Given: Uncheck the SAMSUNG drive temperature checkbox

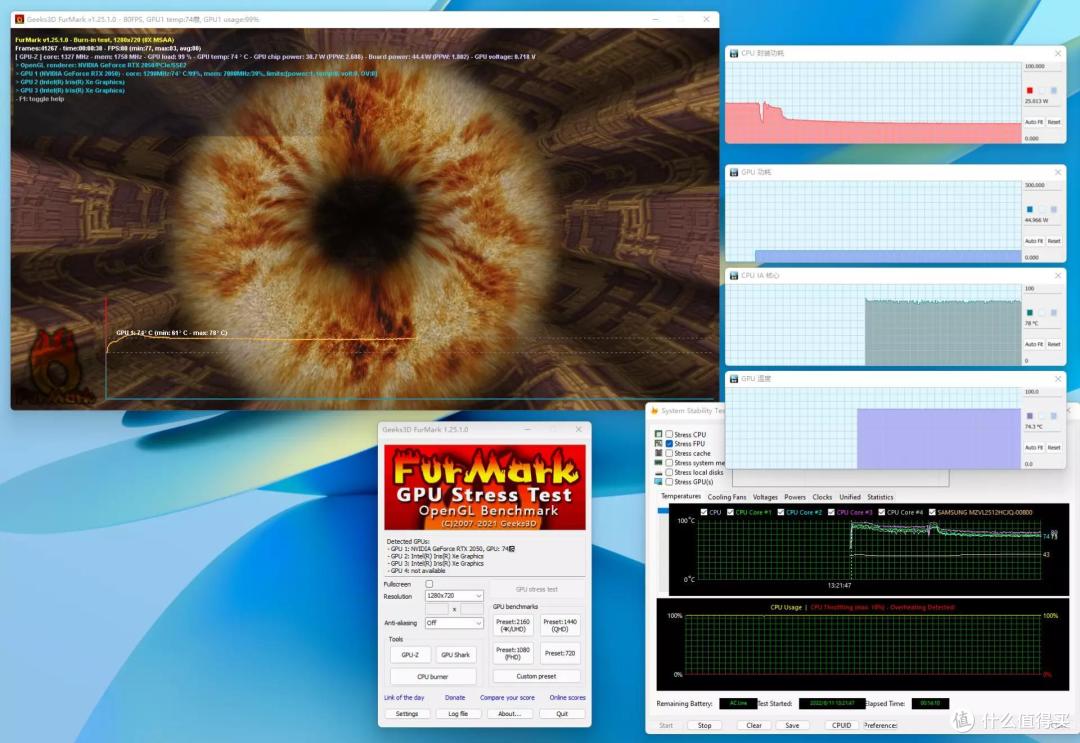Looking at the screenshot, I should point(932,512).
